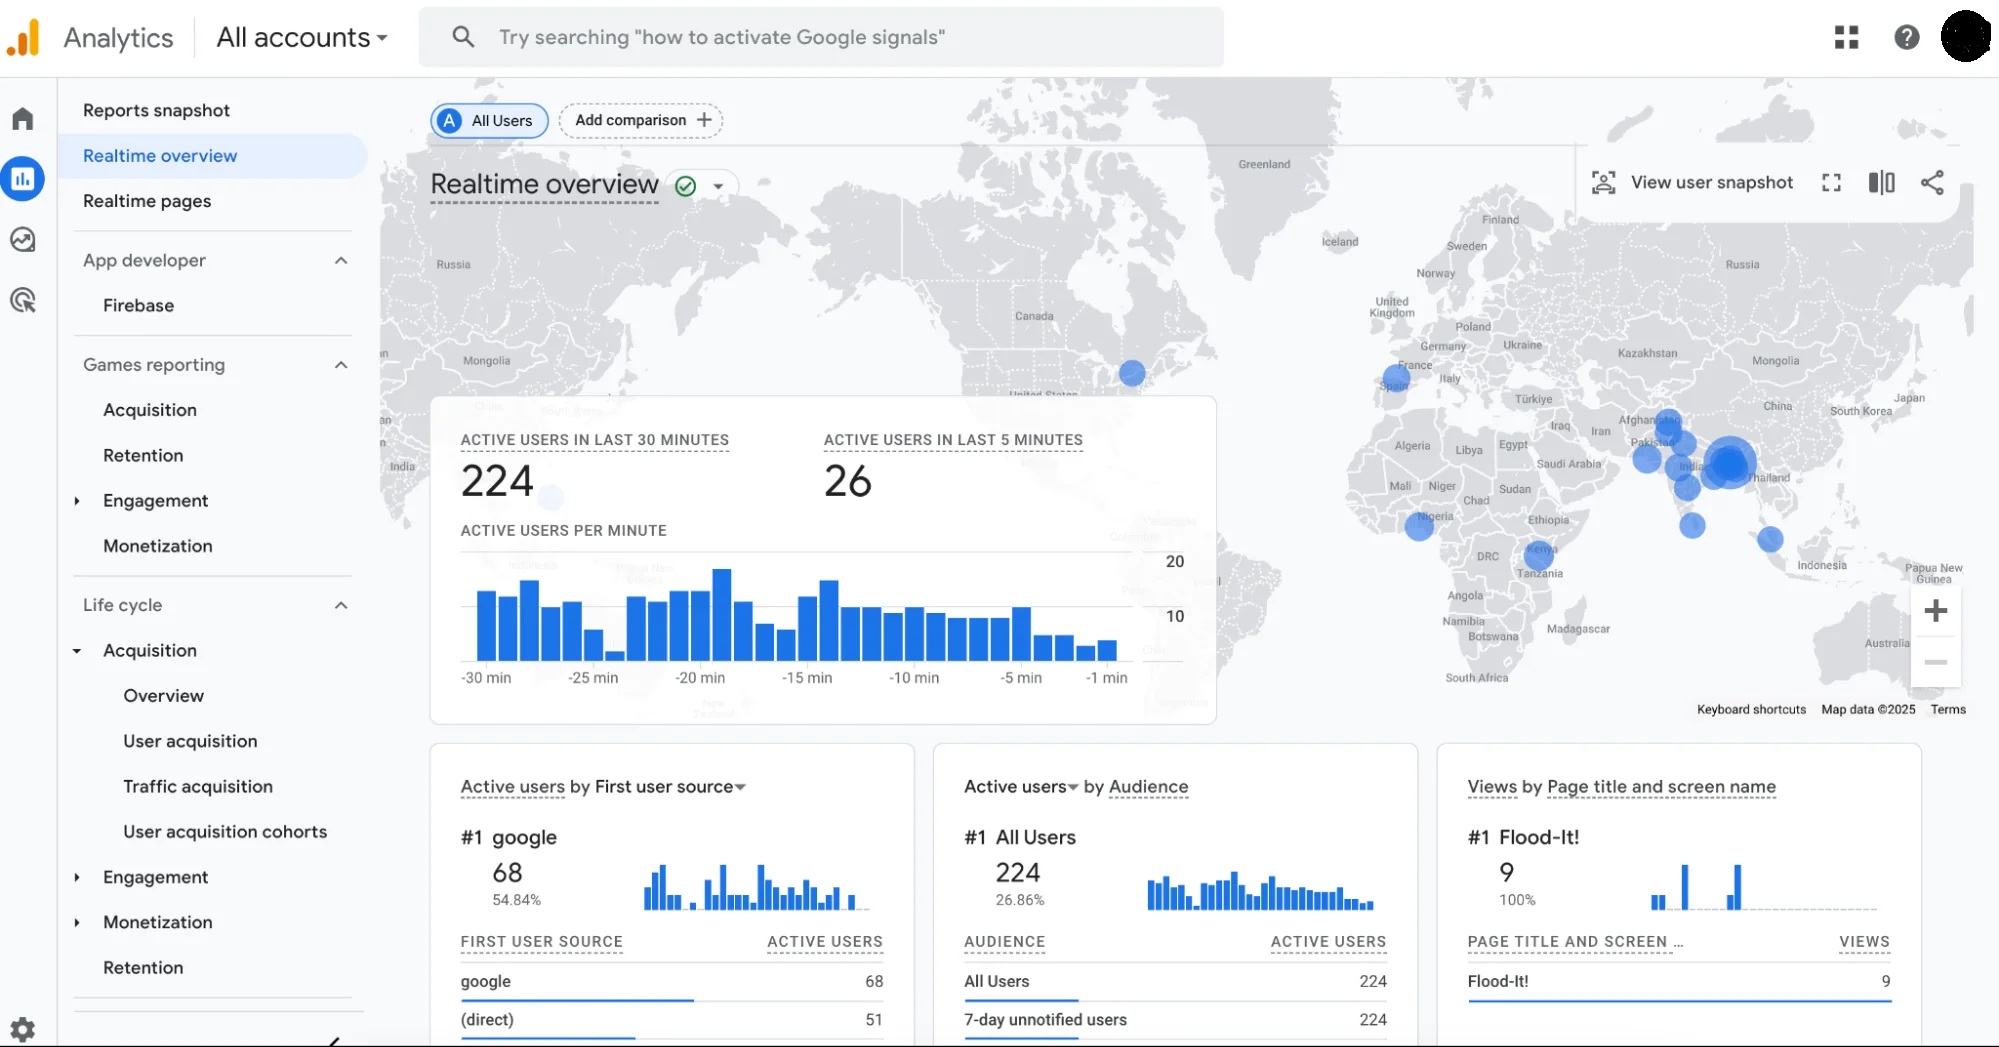The width and height of the screenshot is (1999, 1047).
Task: Click the Add comparison button
Action: click(x=640, y=120)
